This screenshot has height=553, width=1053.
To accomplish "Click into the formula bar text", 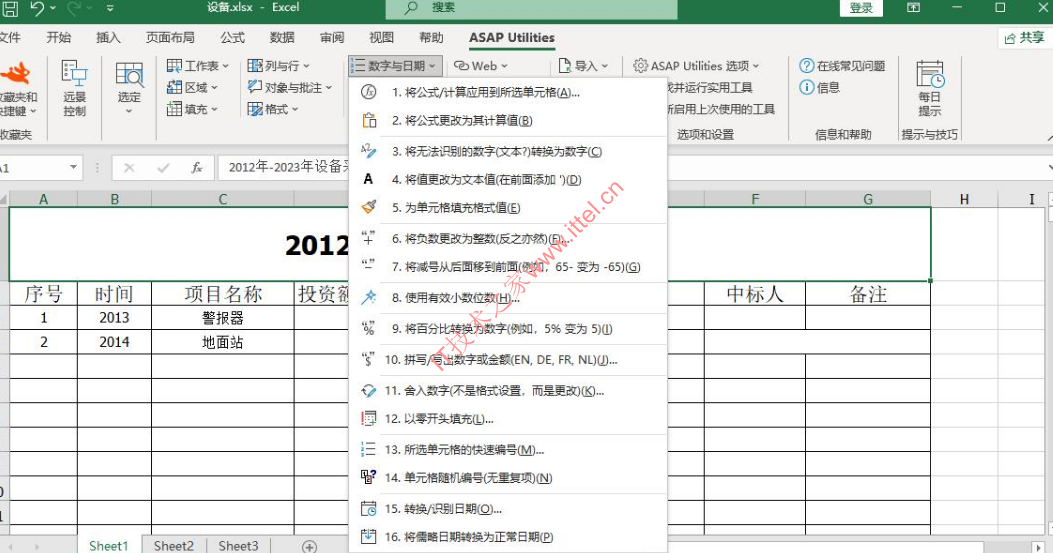I will coord(289,167).
